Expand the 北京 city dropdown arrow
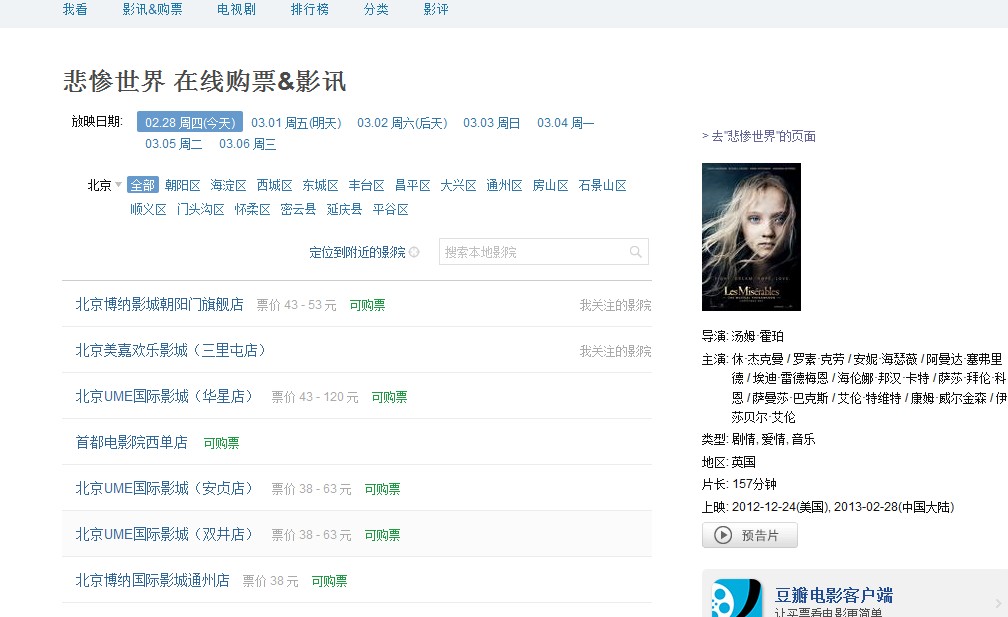The image size is (1008, 617). pyautogui.click(x=118, y=185)
